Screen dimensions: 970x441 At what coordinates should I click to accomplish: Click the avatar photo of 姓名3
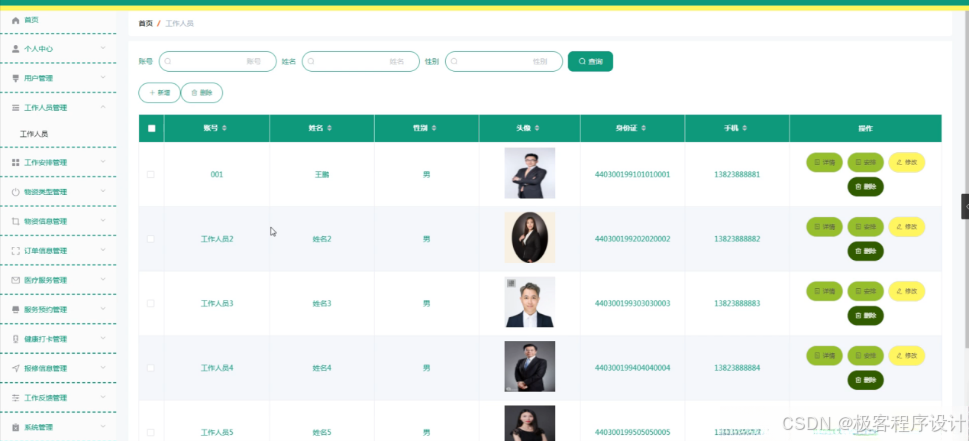(x=530, y=302)
